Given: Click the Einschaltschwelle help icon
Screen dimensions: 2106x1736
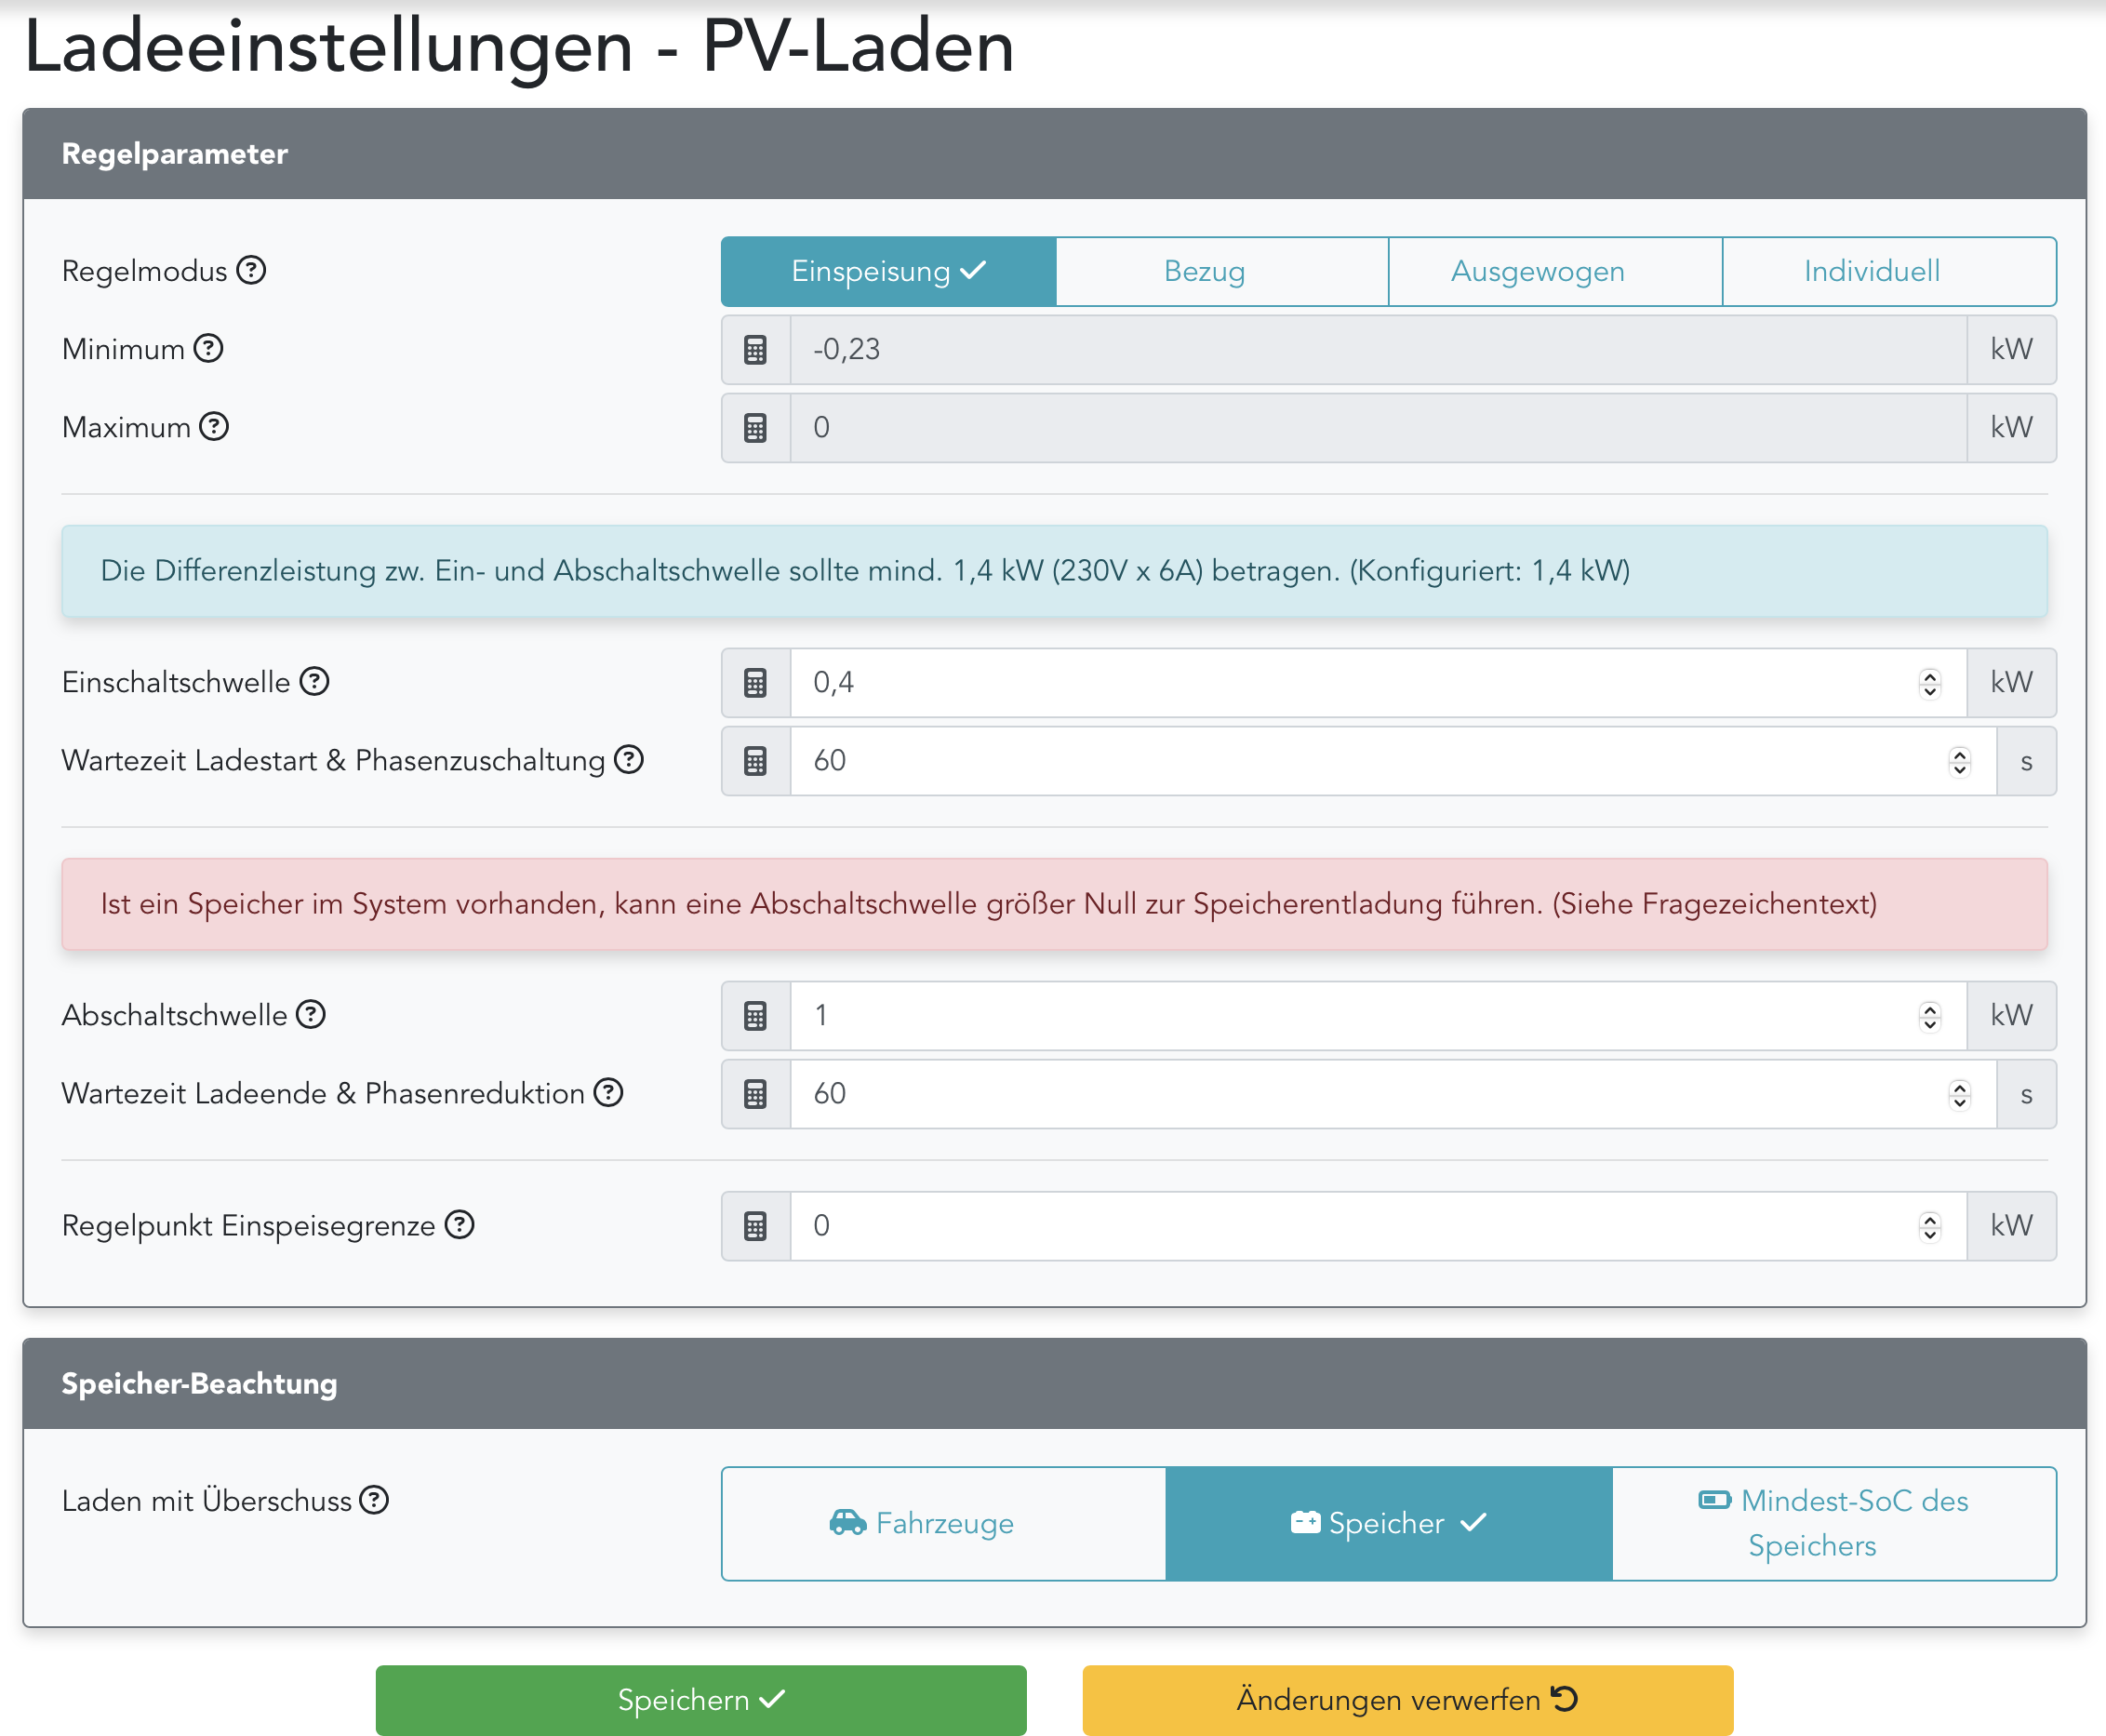Looking at the screenshot, I should click(x=314, y=681).
